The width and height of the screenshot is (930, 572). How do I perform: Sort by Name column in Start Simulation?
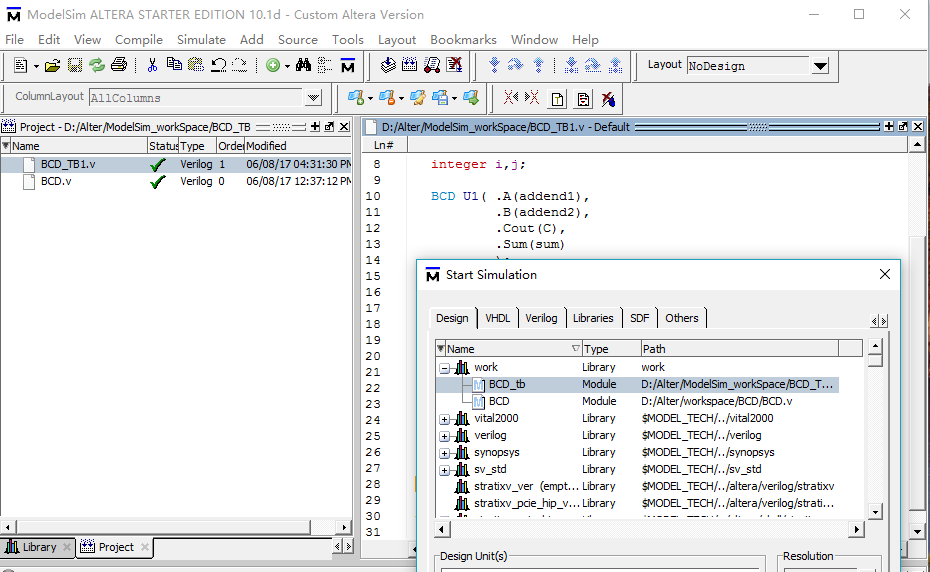(513, 349)
